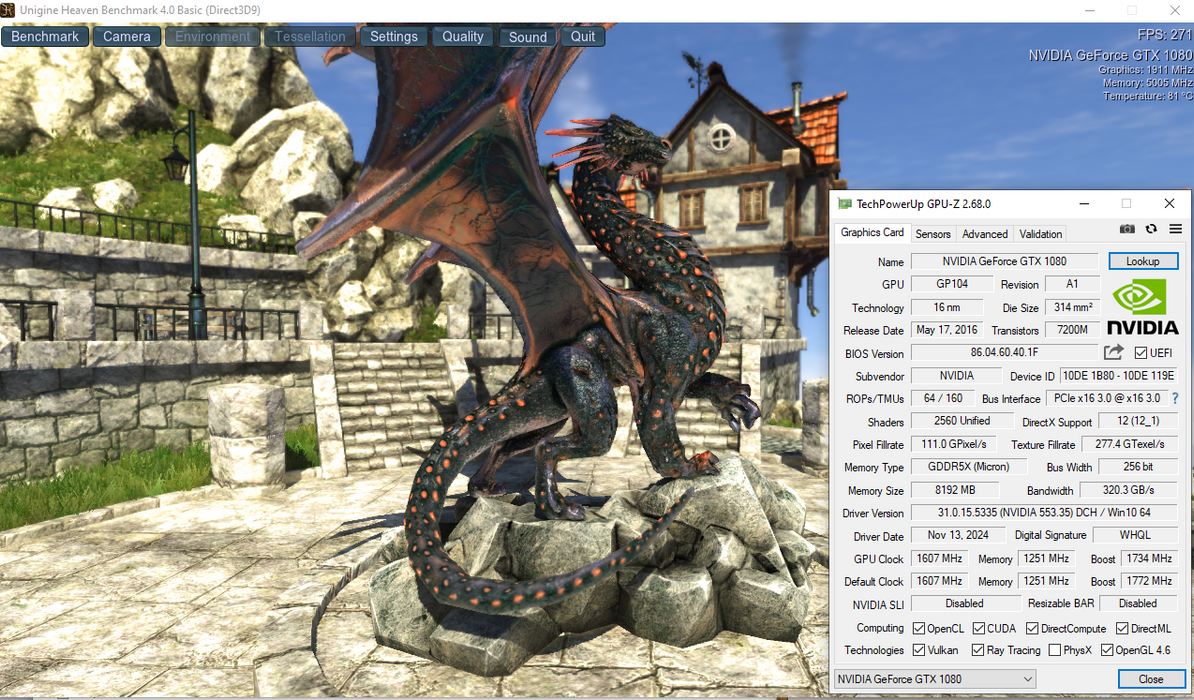Click the Default Clock Boost value 1772 MHz
Viewport: 1194px width, 700px height.
tap(1149, 581)
